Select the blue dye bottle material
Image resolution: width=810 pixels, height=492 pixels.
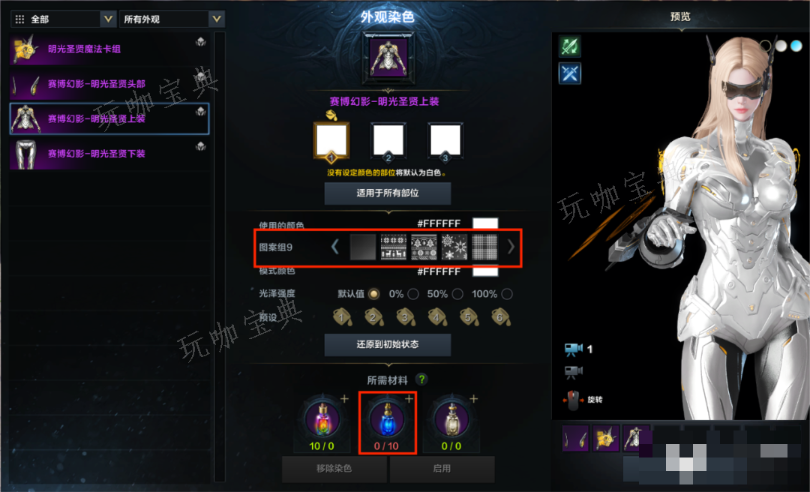click(387, 419)
